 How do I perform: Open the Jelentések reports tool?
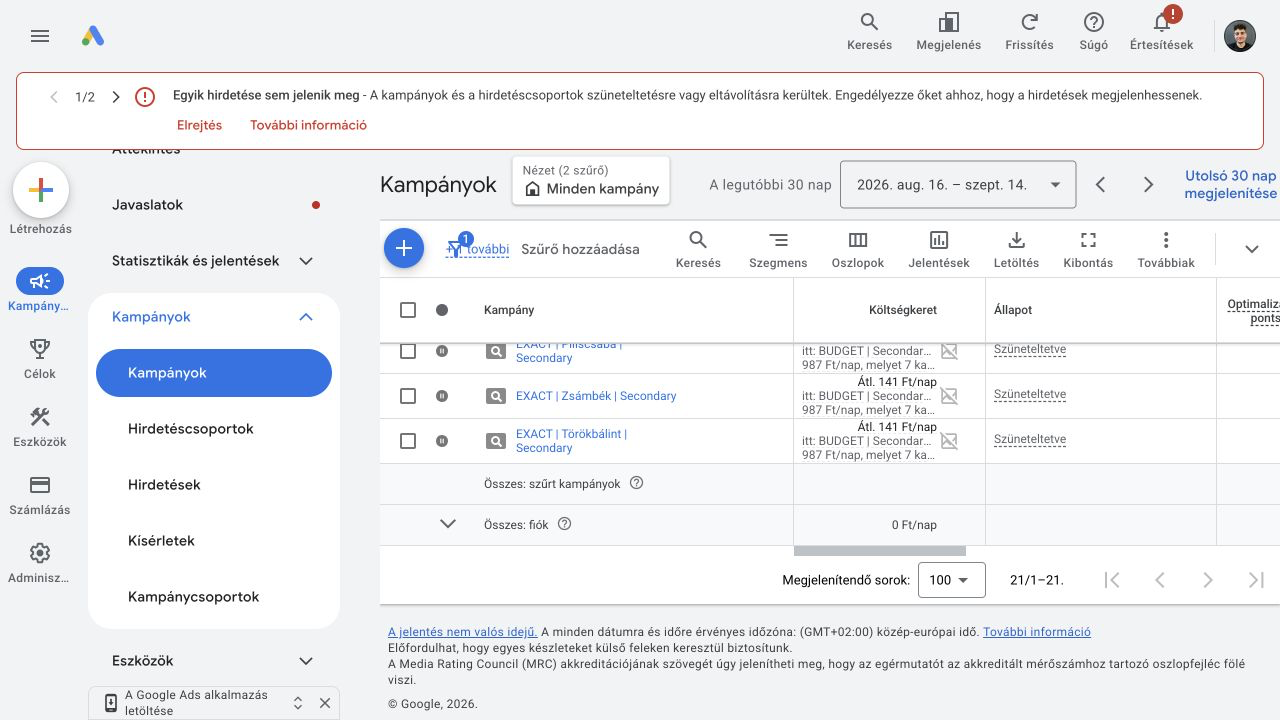[939, 249]
